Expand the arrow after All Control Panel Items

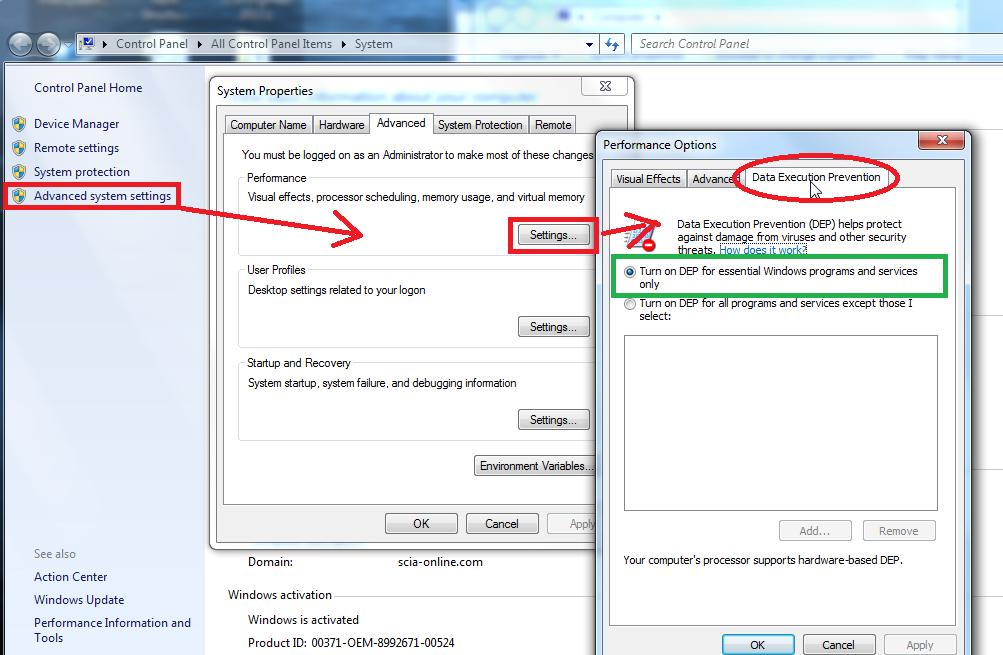pos(344,44)
